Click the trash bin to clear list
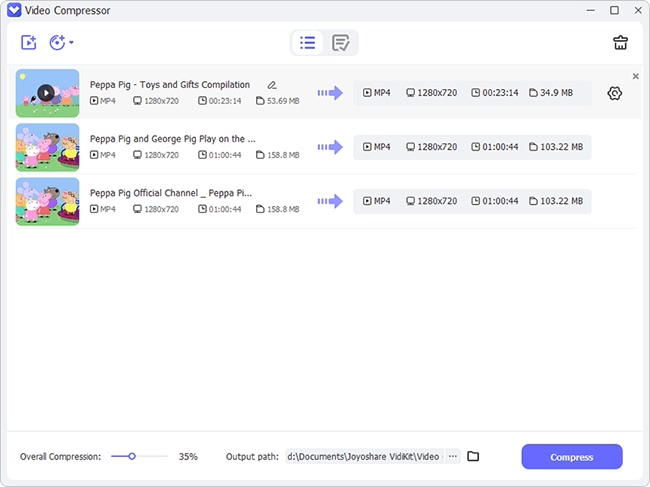The image size is (650, 487). tap(620, 42)
